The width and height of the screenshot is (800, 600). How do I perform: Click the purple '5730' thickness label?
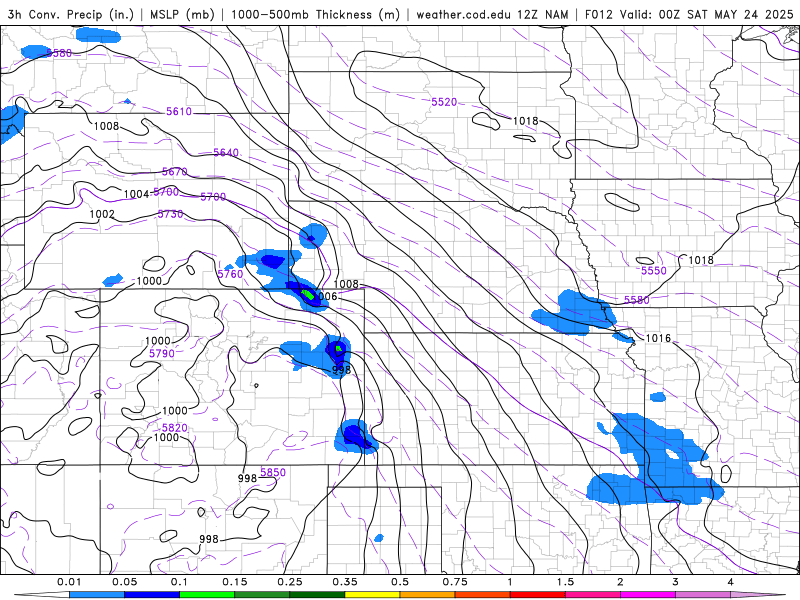pos(170,214)
